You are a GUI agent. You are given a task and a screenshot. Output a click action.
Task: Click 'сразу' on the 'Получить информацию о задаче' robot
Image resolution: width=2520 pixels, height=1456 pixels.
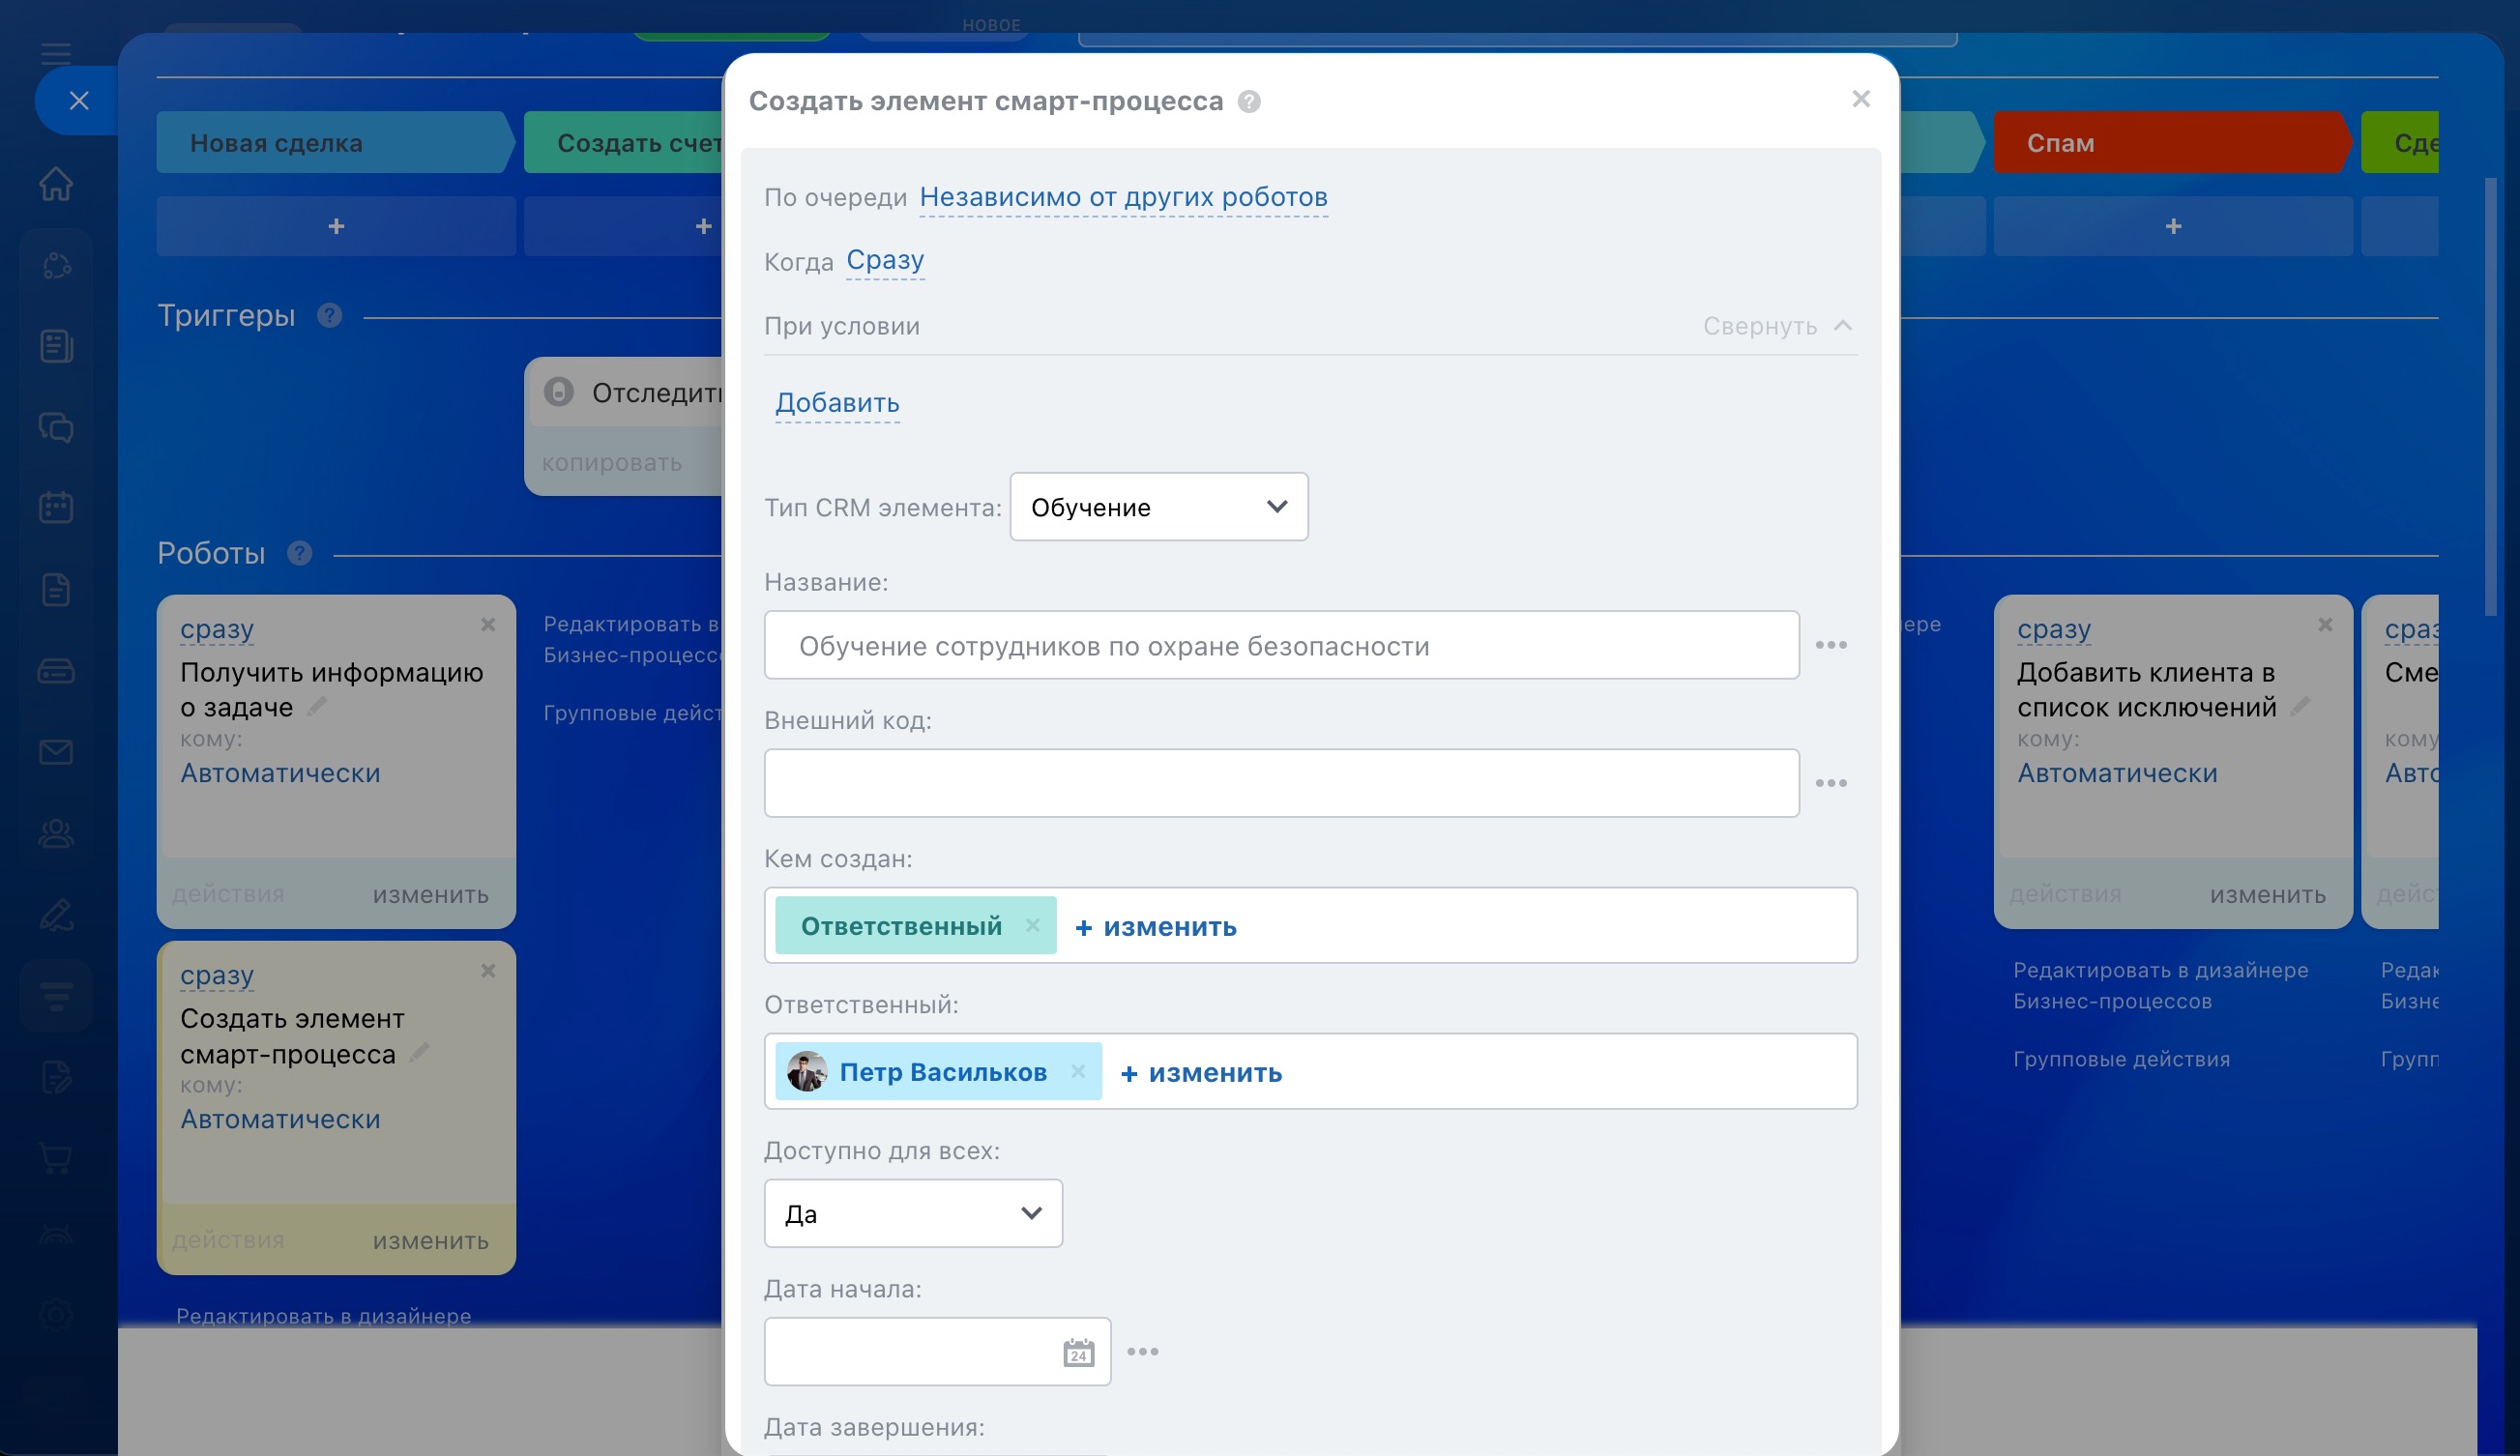(217, 629)
